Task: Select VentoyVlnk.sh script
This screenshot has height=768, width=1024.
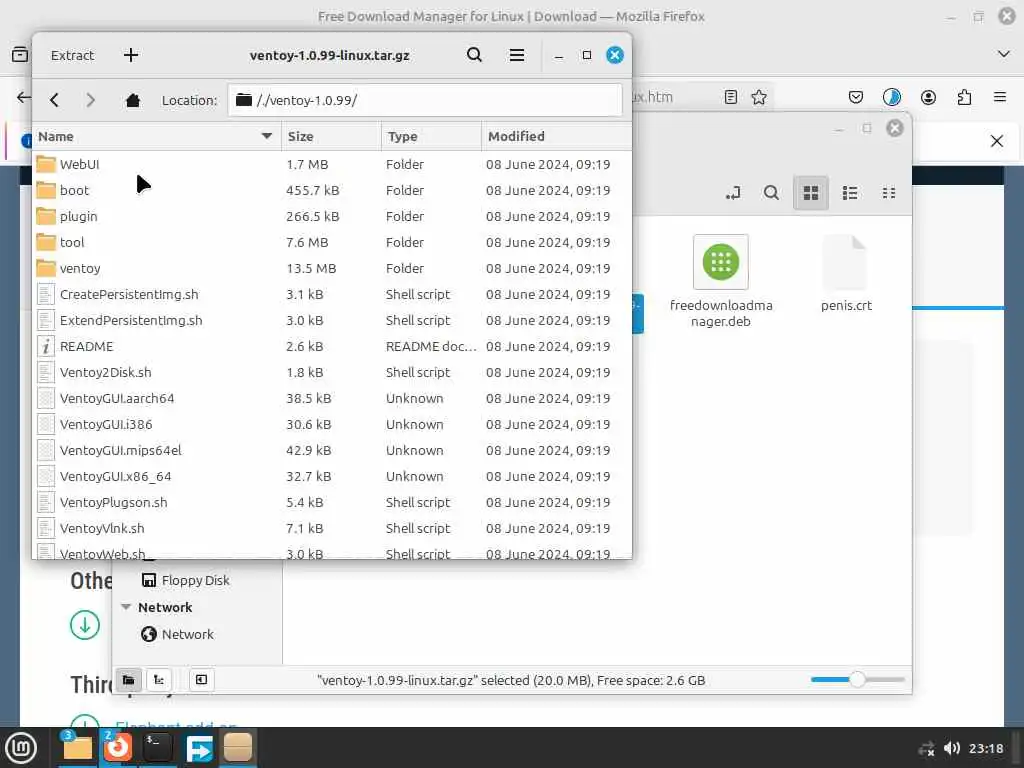Action: point(332,528)
